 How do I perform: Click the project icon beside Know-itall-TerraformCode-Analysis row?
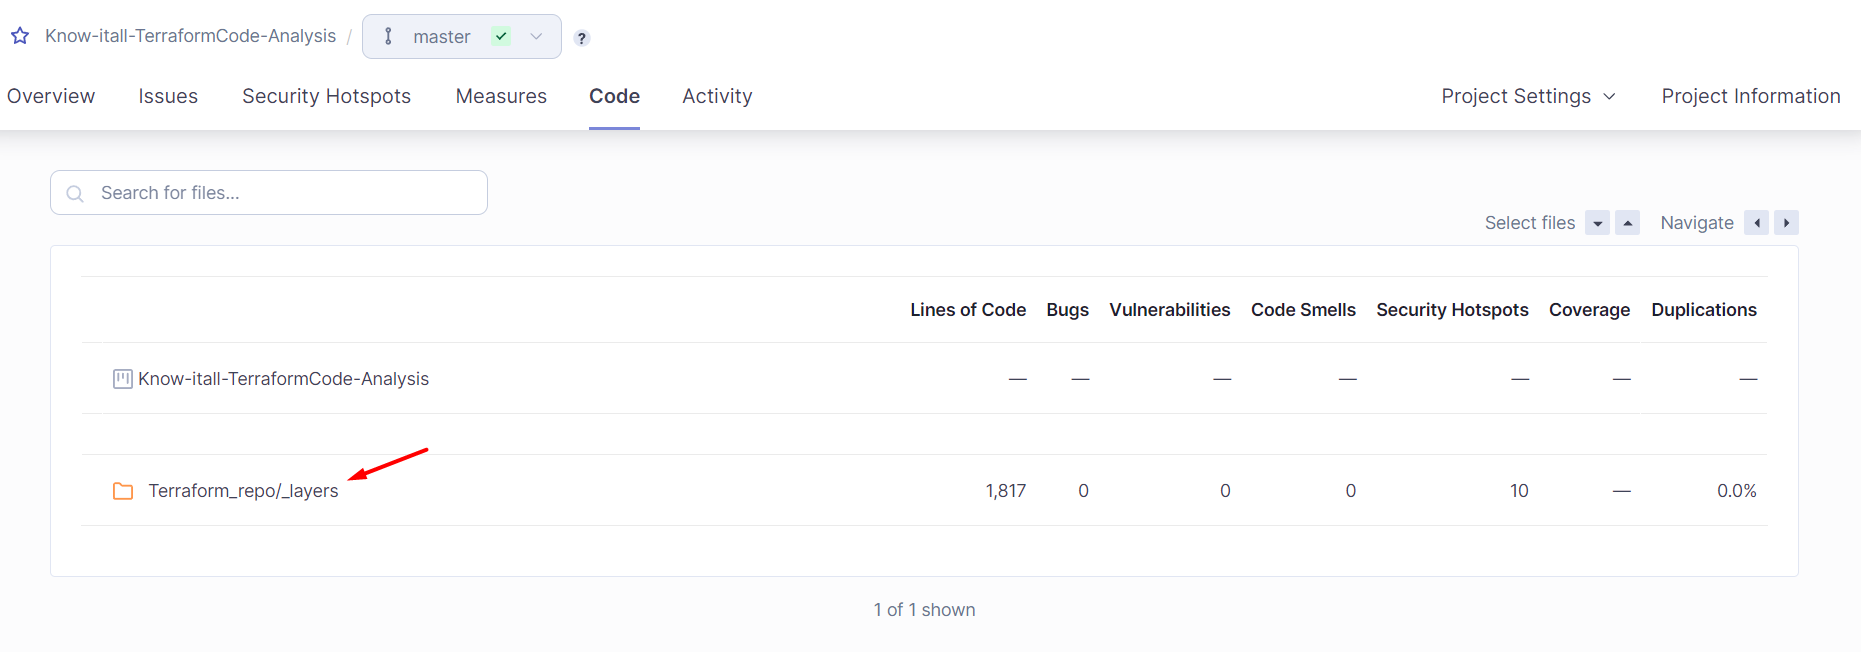pyautogui.click(x=123, y=379)
